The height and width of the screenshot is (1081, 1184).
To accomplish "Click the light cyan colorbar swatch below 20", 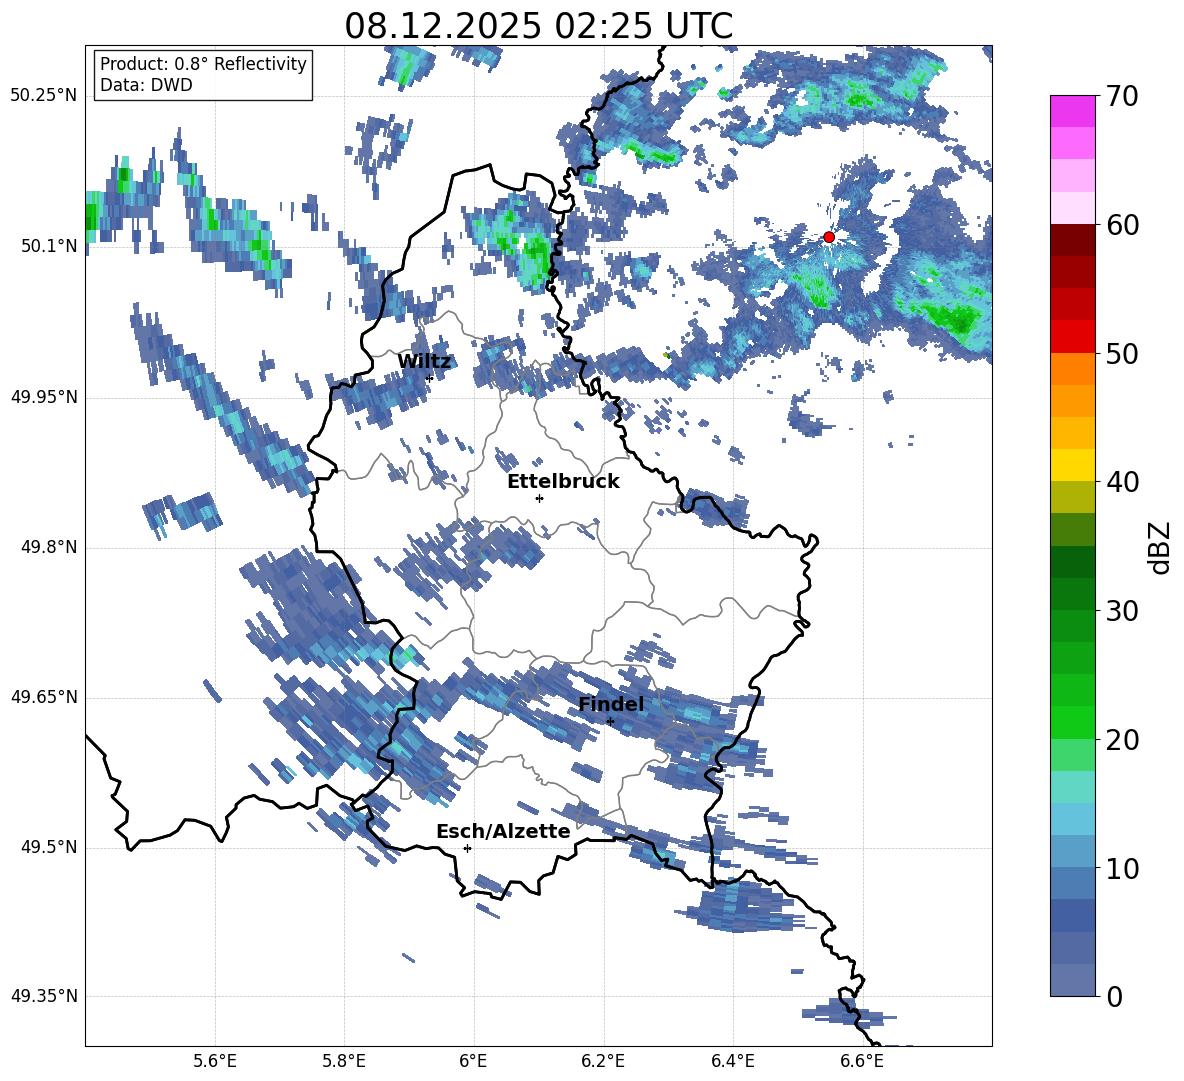I will pos(1072,787).
